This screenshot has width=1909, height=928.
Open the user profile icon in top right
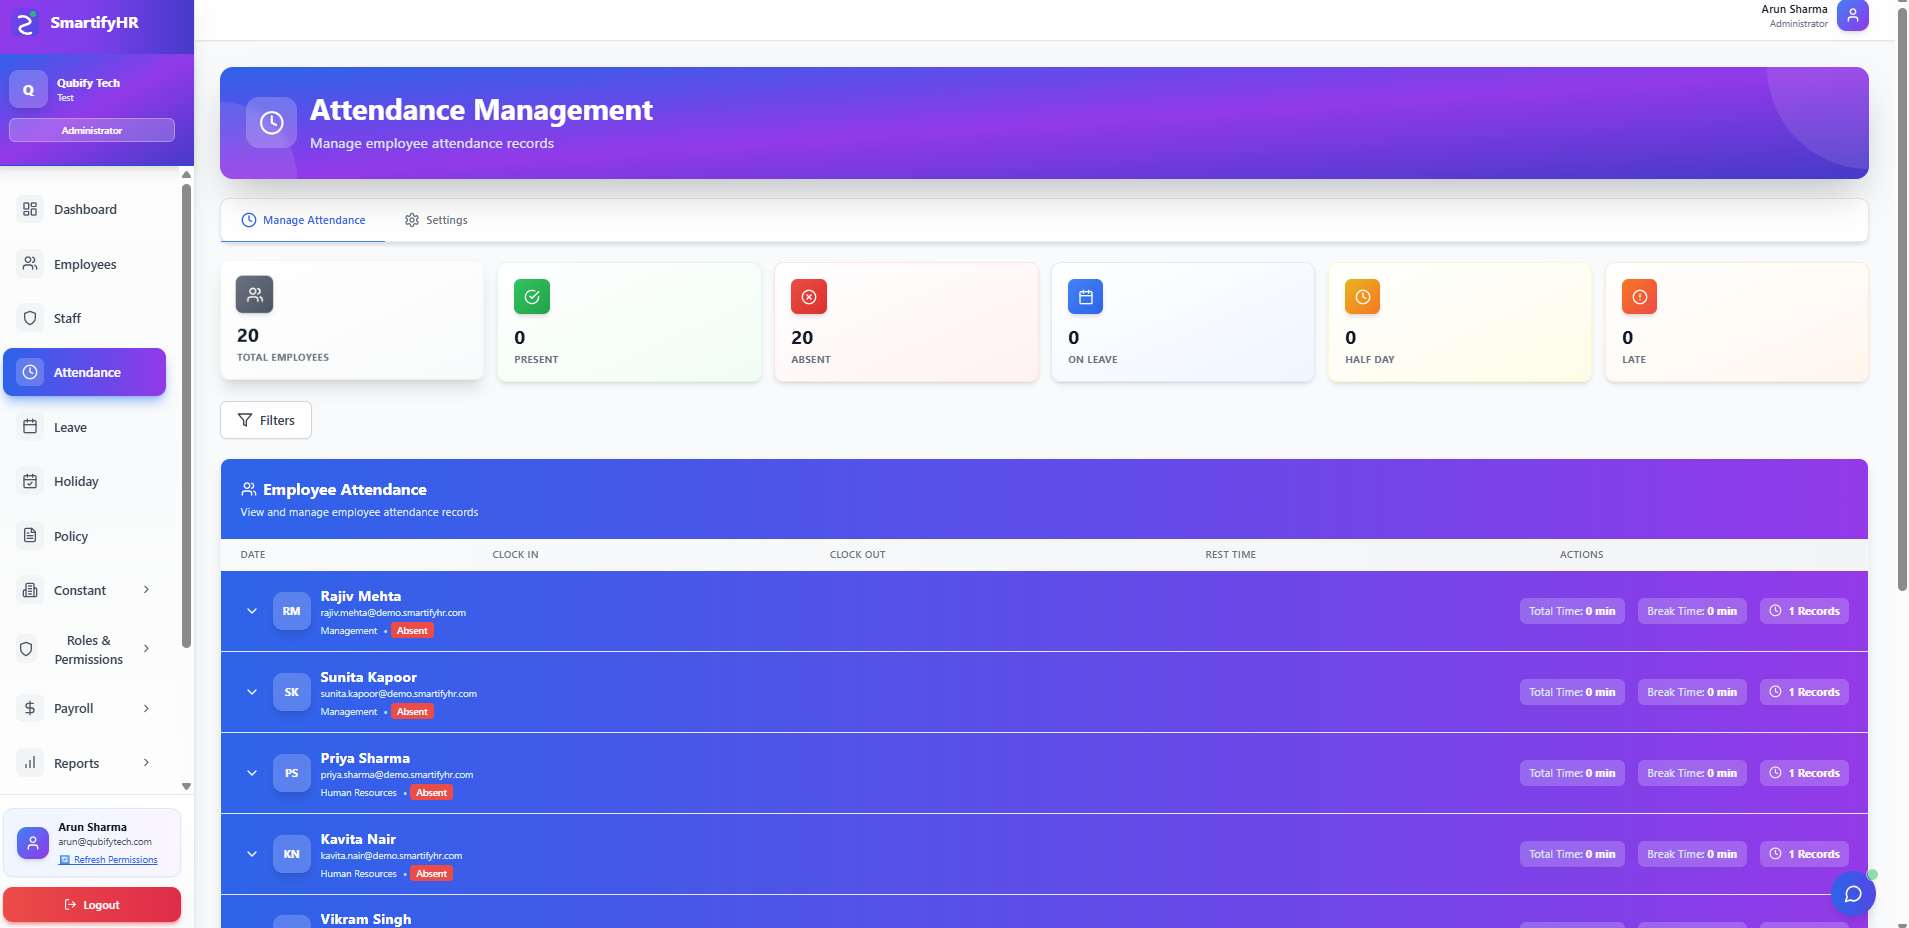1852,16
